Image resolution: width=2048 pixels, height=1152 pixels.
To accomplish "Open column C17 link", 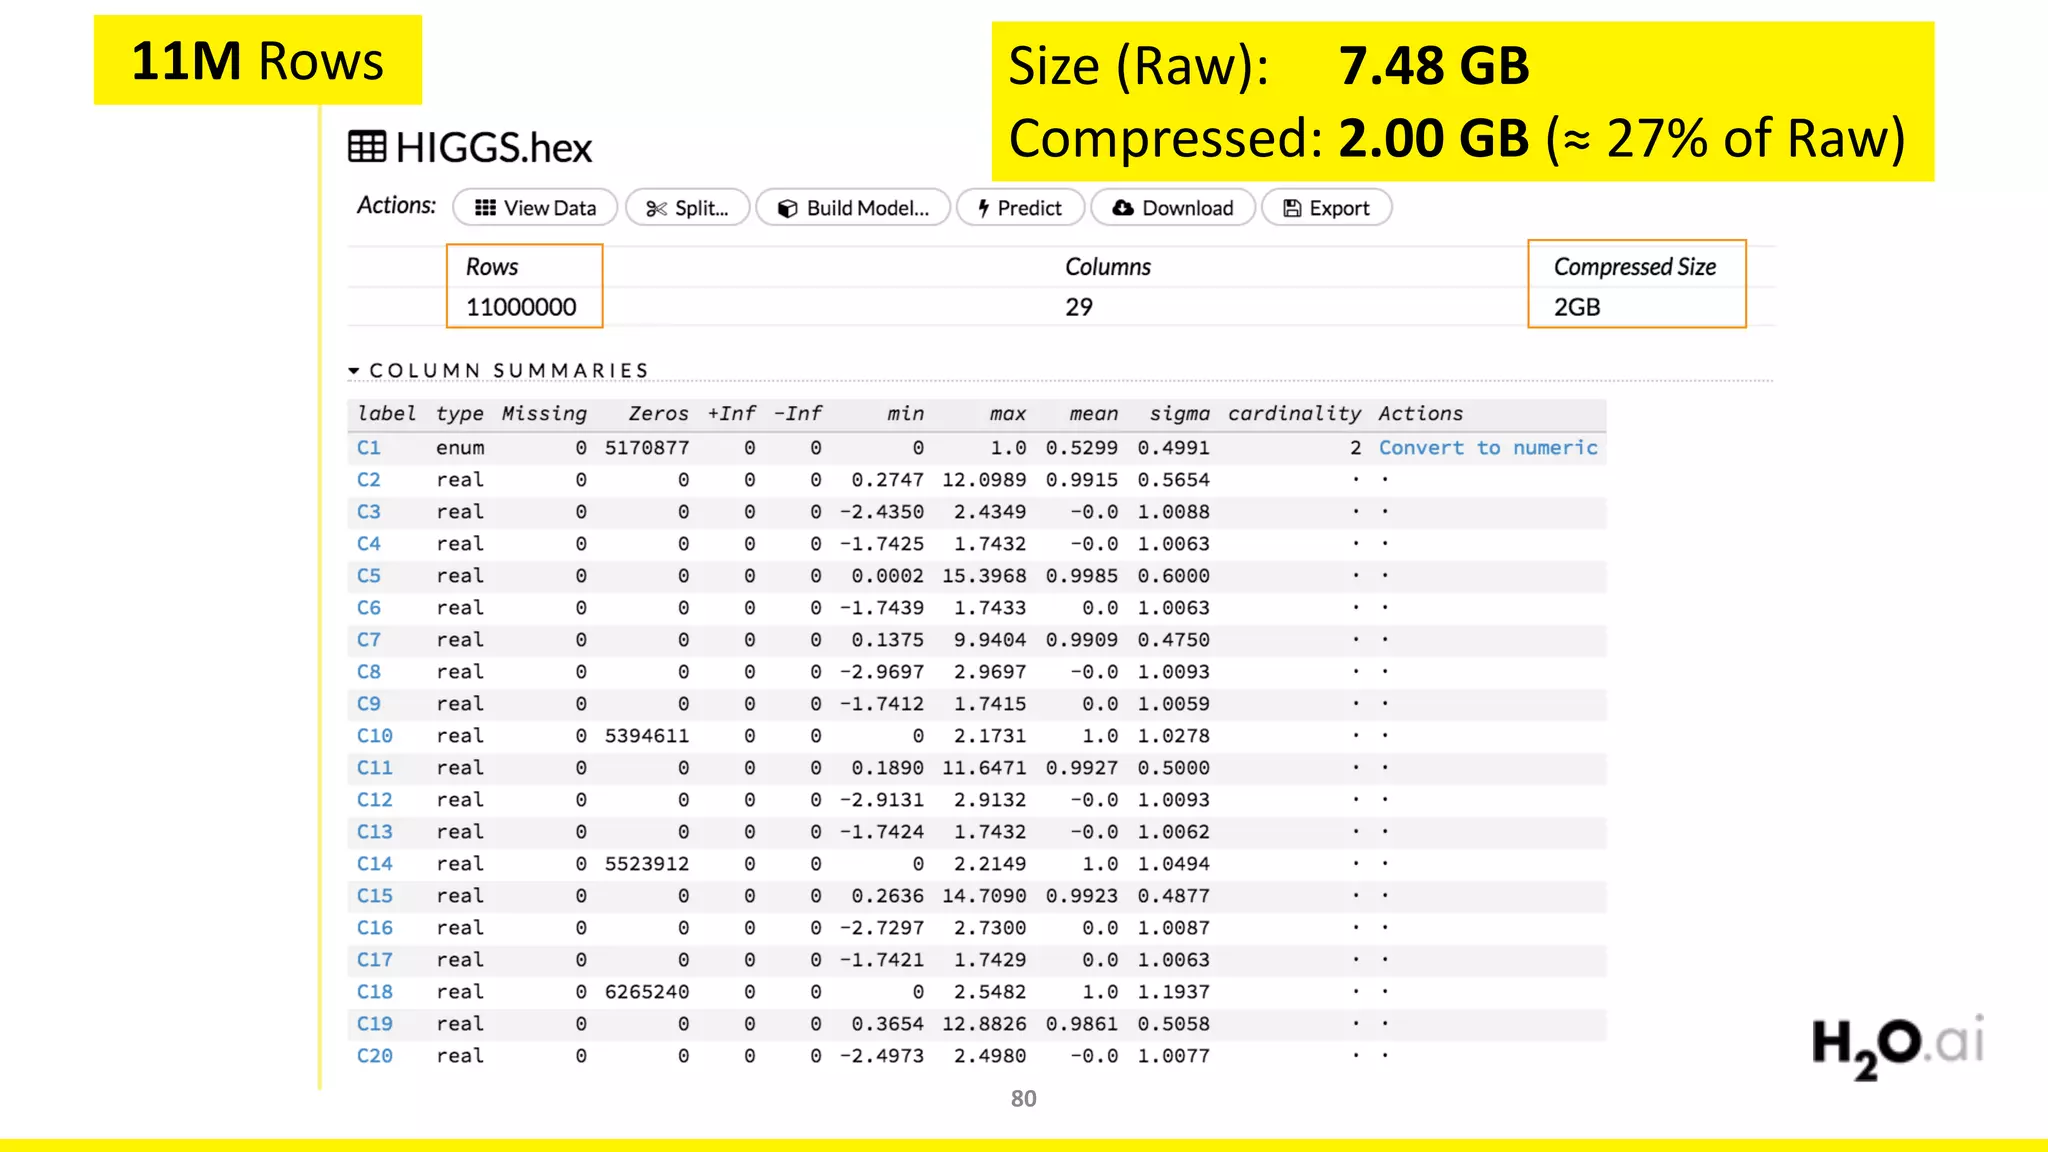I will (x=375, y=960).
